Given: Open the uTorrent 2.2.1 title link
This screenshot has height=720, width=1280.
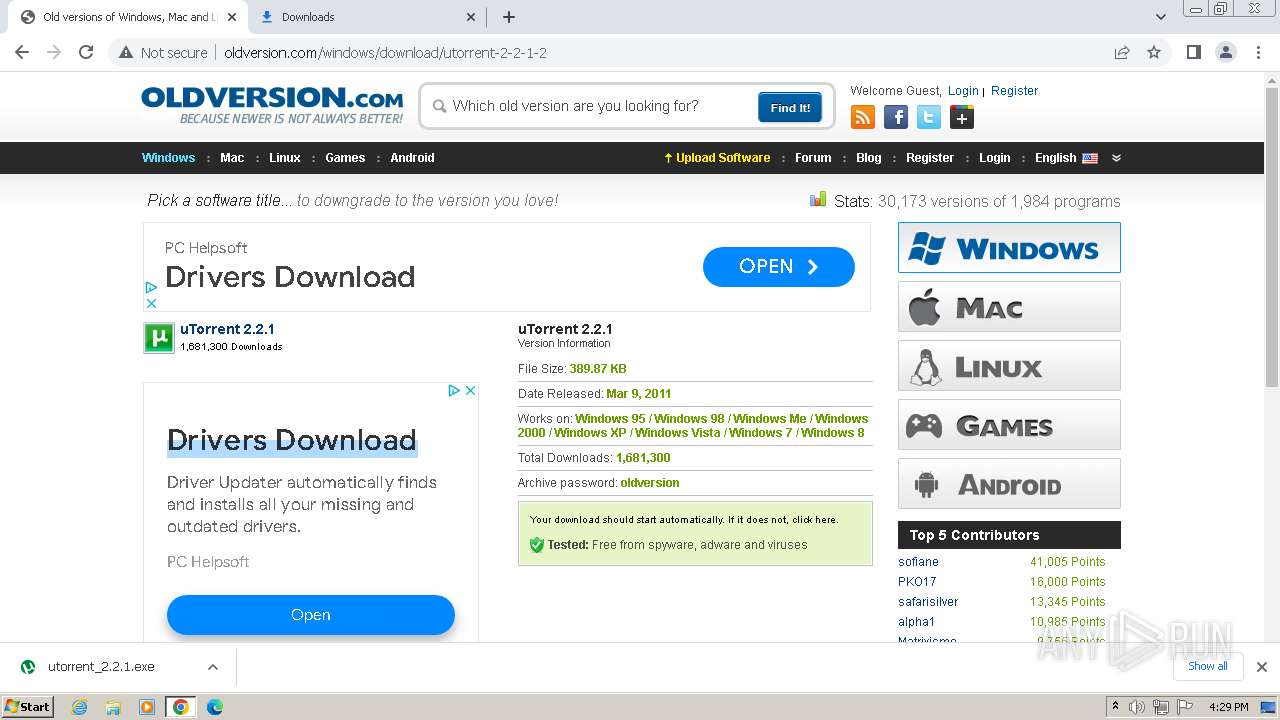Looking at the screenshot, I should (x=227, y=329).
